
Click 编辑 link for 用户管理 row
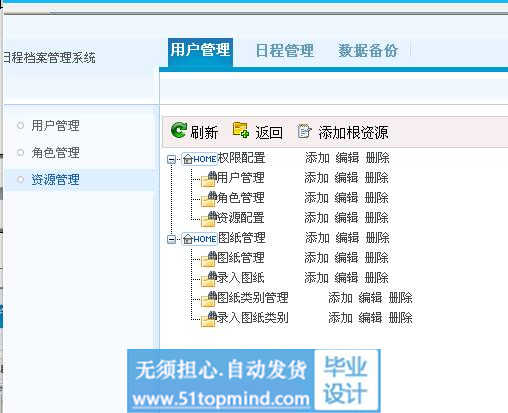347,178
